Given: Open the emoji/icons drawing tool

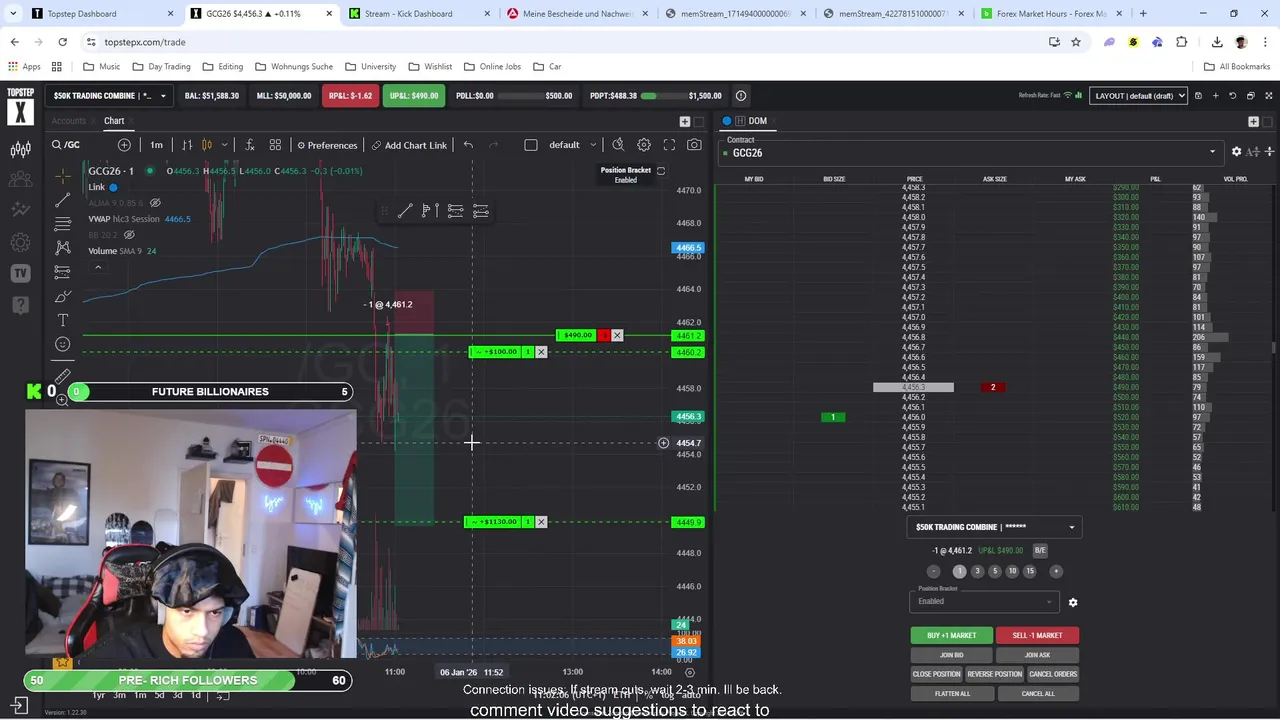Looking at the screenshot, I should (63, 344).
